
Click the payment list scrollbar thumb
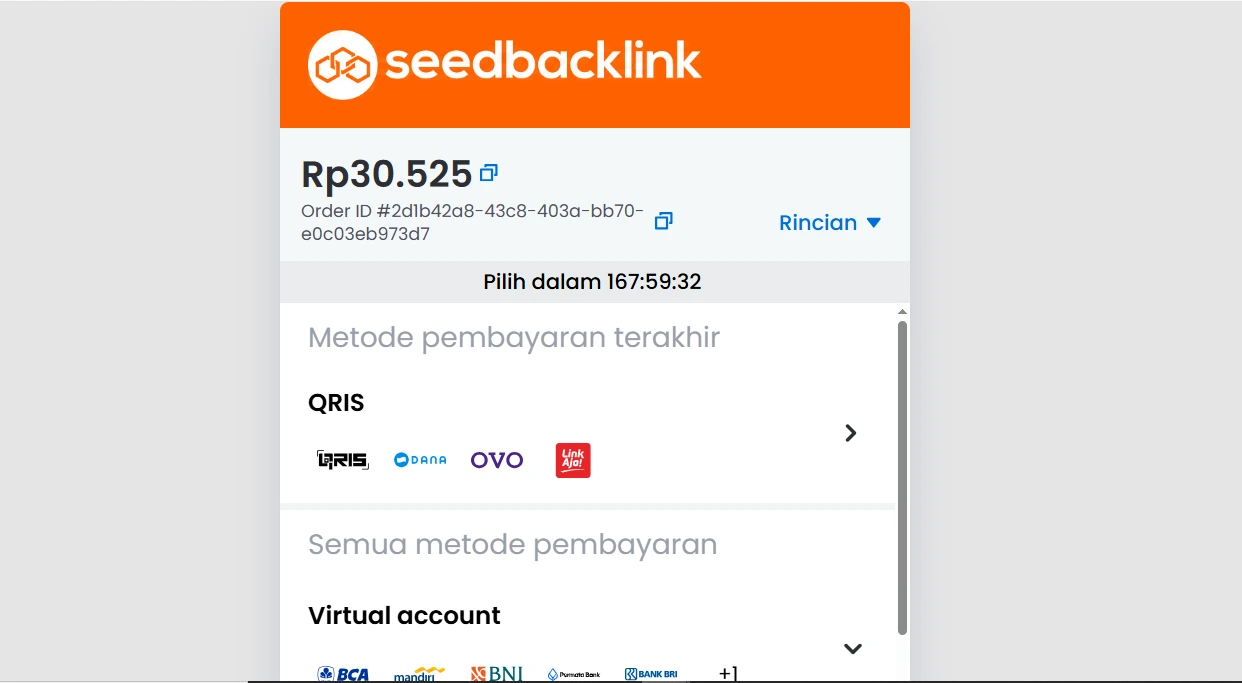pos(902,478)
